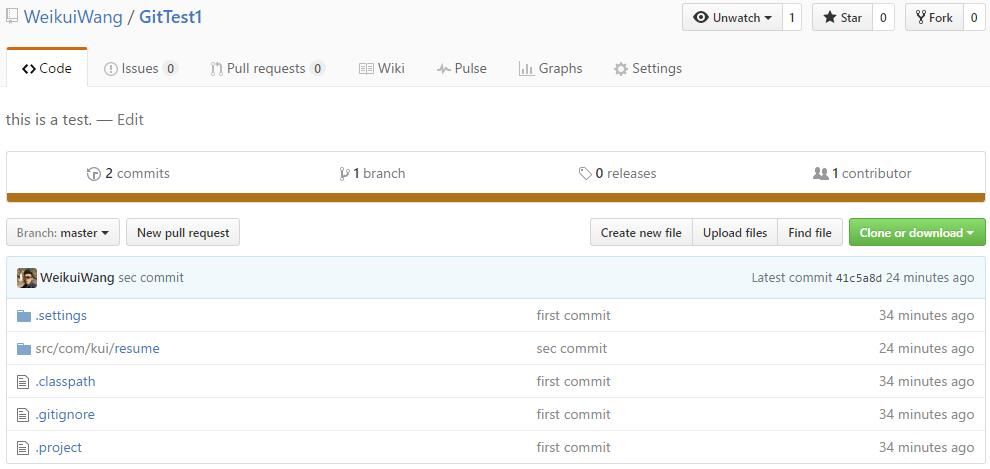Click the repository book icon beside WeikuiWang
The height and width of the screenshot is (469, 990).
(12, 17)
